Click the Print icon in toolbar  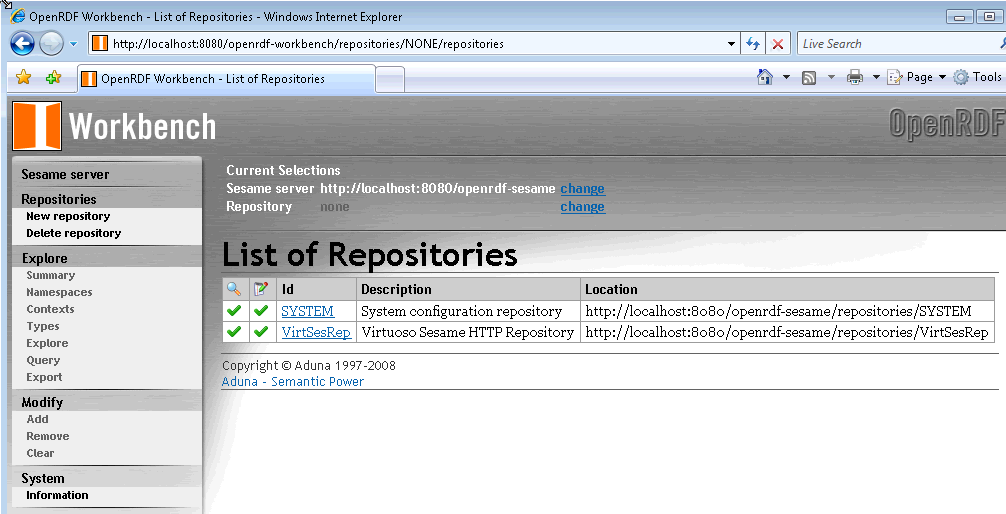[855, 77]
